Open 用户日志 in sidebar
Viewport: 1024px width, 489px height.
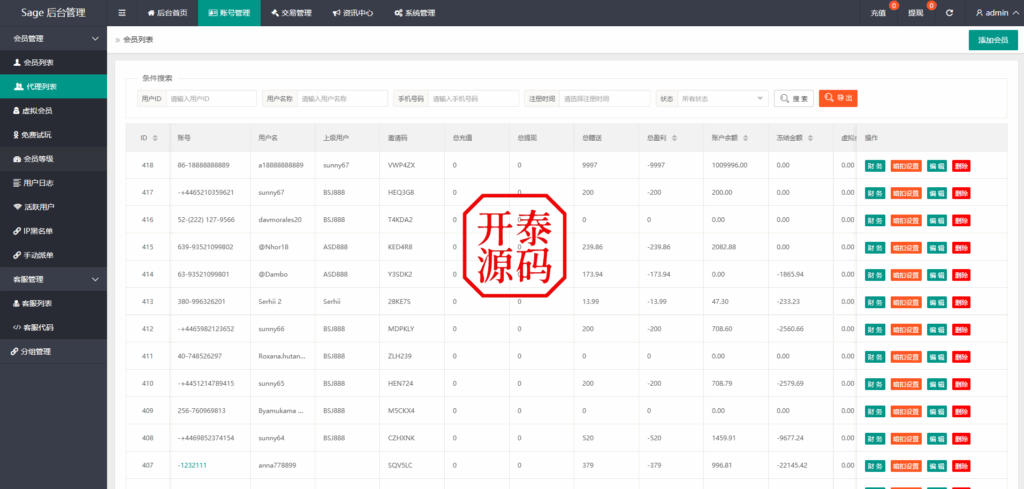pos(53,183)
